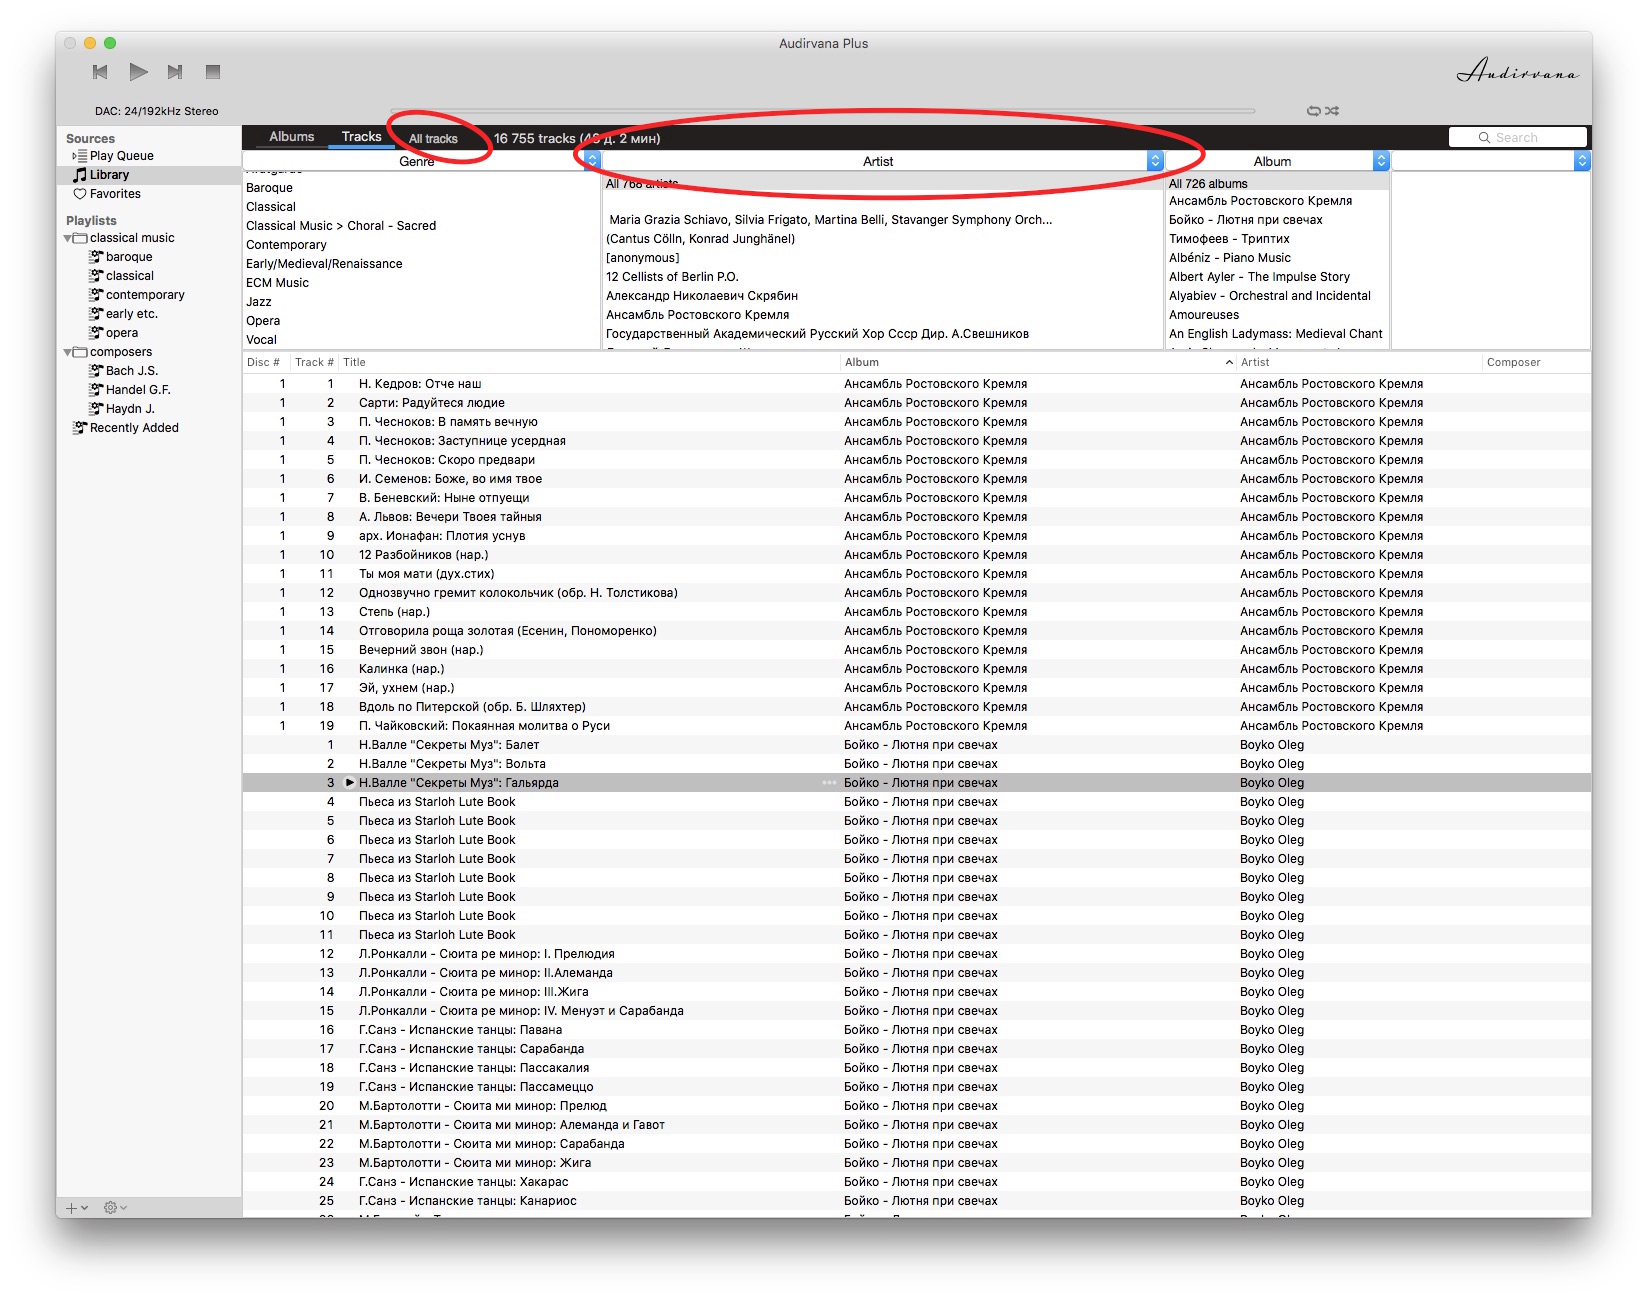This screenshot has width=1648, height=1298.
Task: Open Favorites with the heart icon
Action: (x=107, y=194)
